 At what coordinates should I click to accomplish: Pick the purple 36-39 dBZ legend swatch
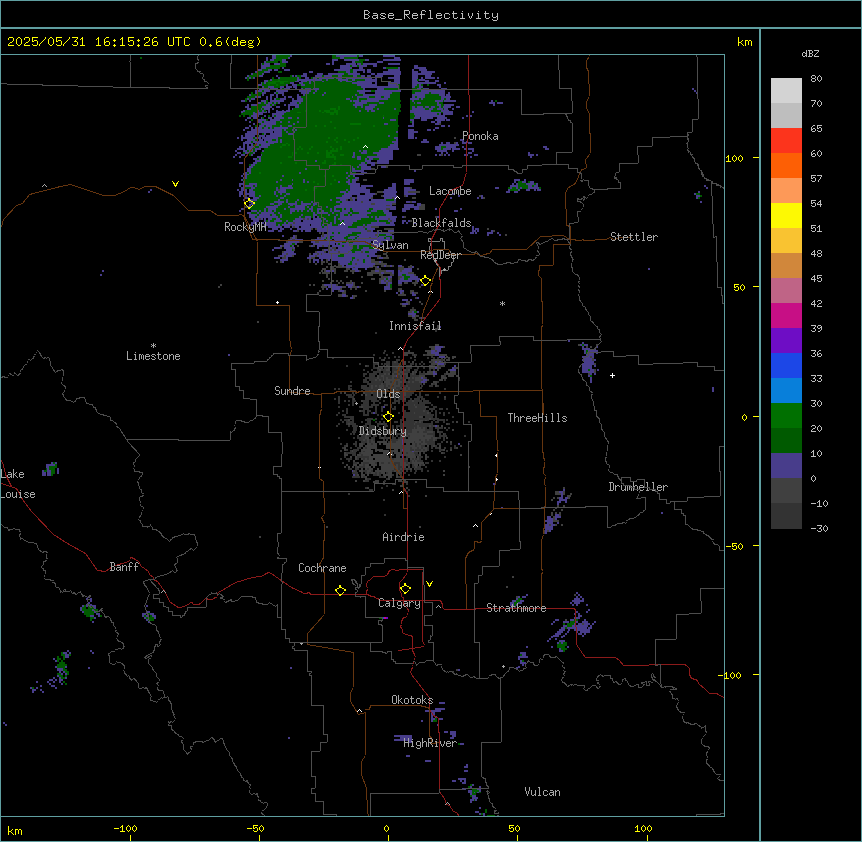pyautogui.click(x=786, y=341)
